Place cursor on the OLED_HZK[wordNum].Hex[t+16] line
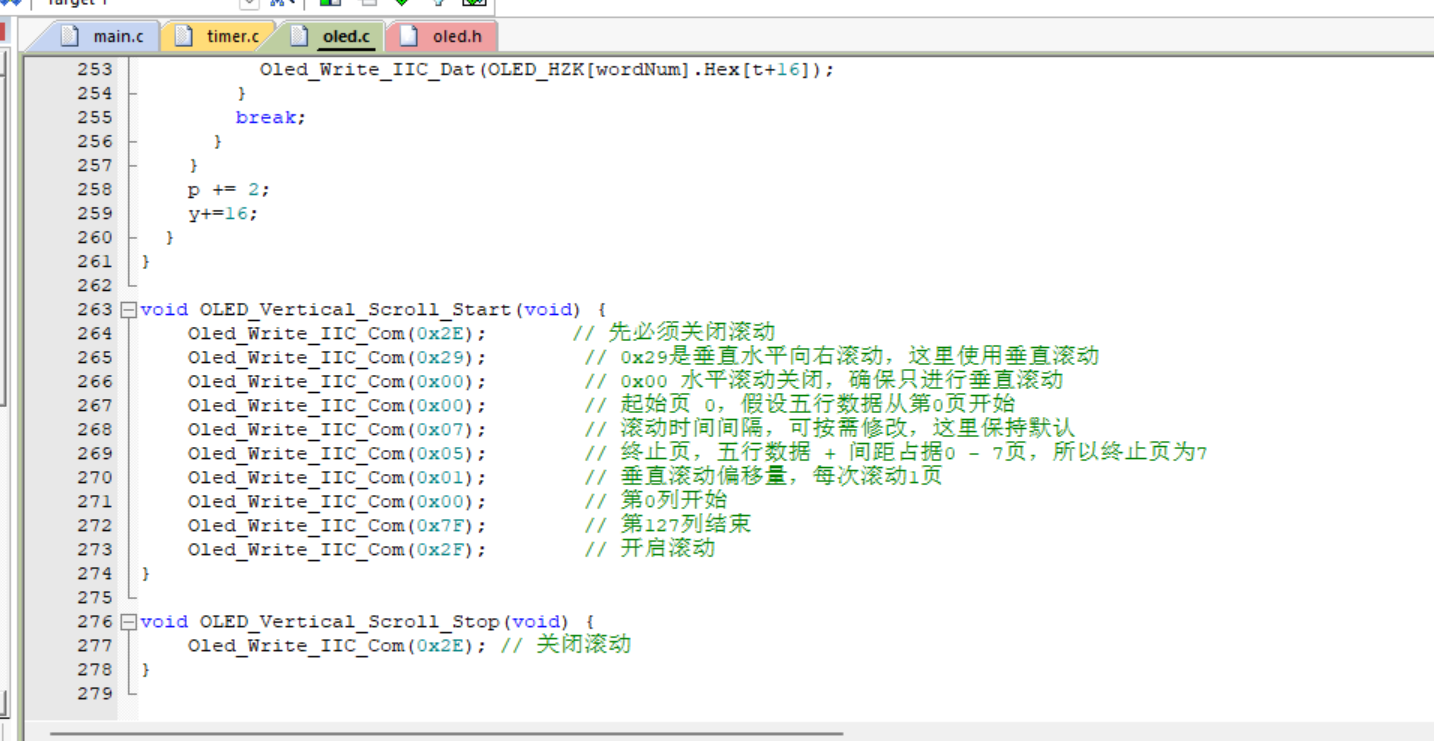 546,70
